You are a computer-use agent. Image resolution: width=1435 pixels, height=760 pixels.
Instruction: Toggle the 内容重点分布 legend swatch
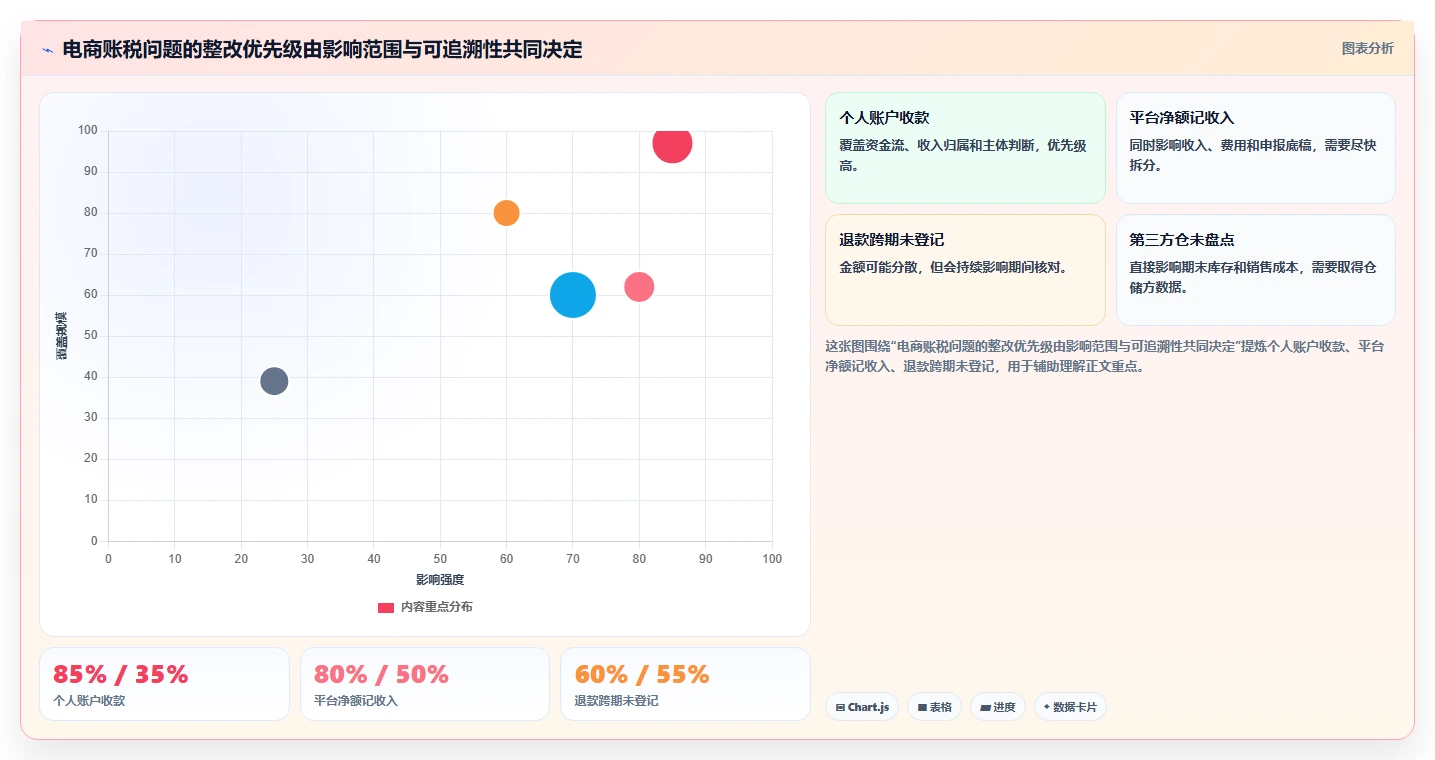386,607
